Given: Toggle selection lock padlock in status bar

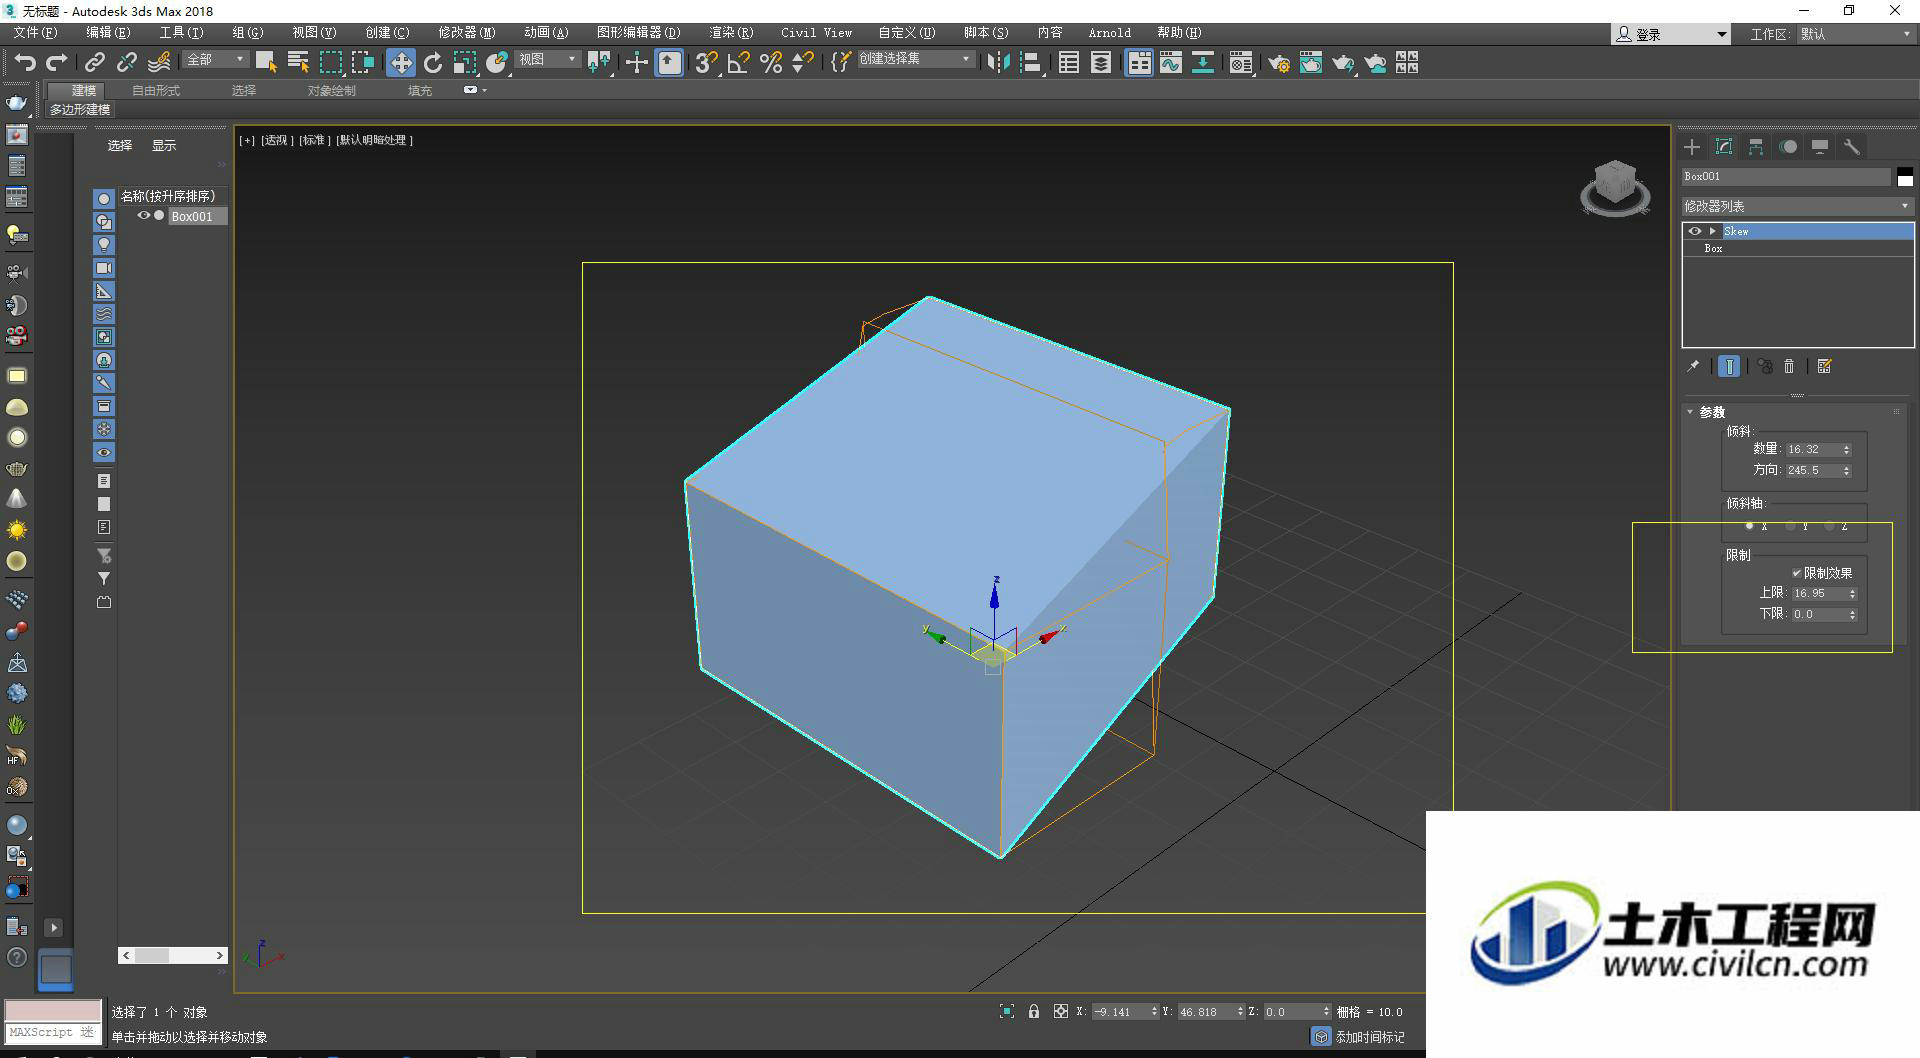Looking at the screenshot, I should (1034, 1012).
